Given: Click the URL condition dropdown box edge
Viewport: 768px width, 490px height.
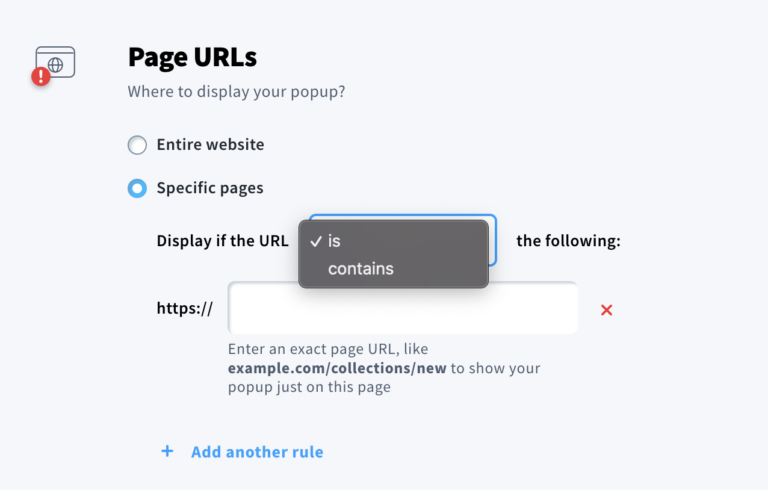Looking at the screenshot, I should click(x=493, y=240).
